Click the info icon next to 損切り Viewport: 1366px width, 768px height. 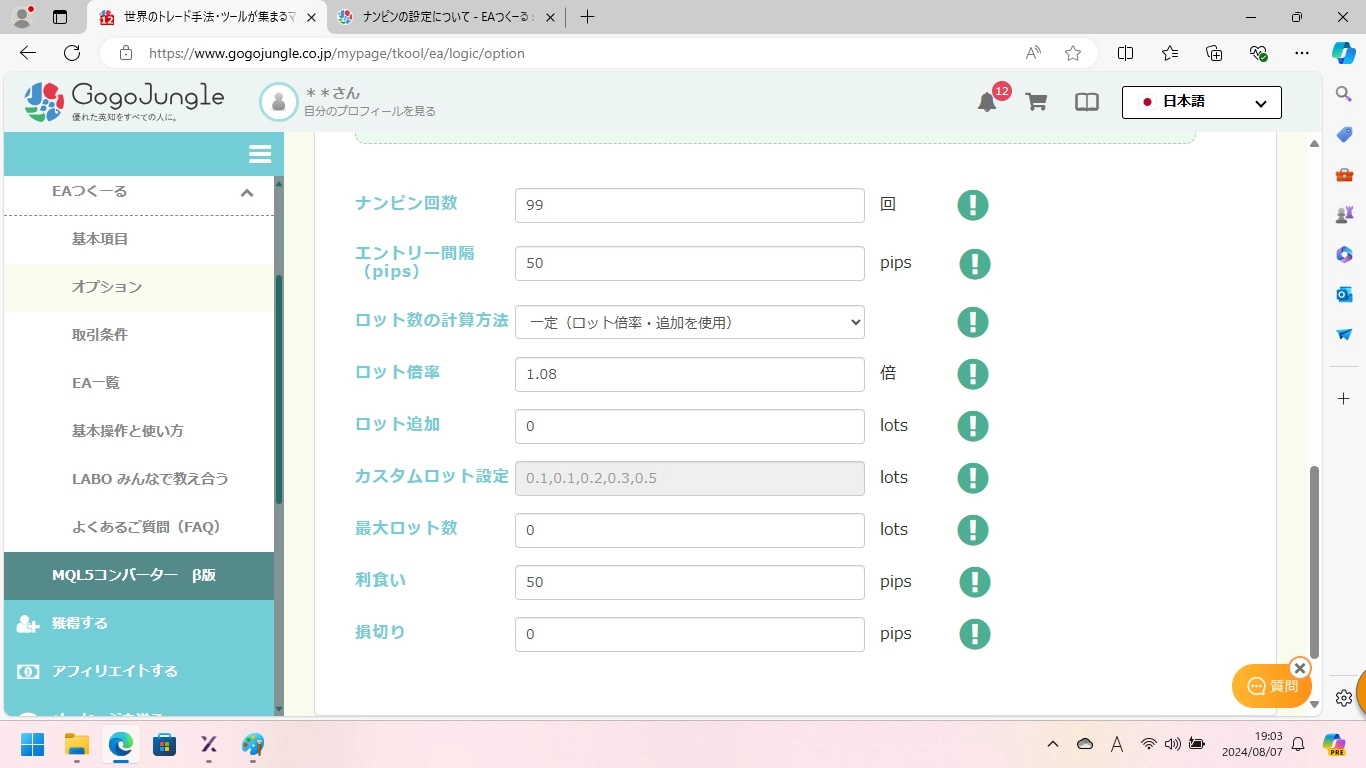pyautogui.click(x=974, y=633)
